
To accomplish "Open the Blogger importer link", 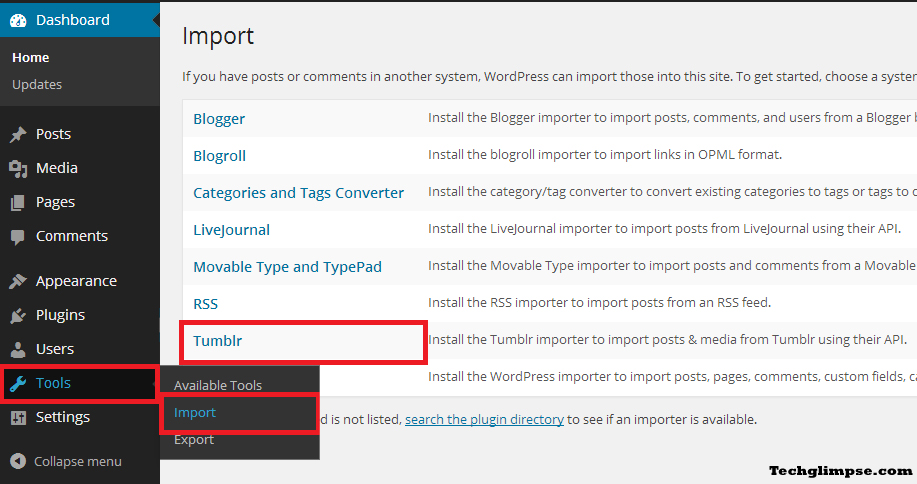I will tap(219, 119).
